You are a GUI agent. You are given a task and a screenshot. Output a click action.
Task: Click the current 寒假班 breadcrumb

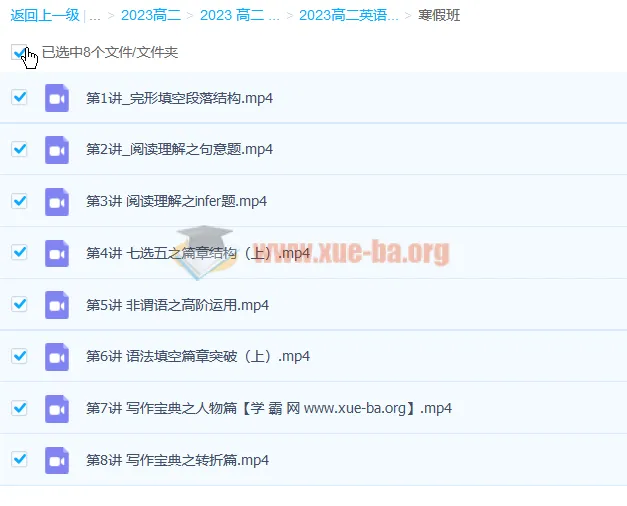[x=439, y=15]
